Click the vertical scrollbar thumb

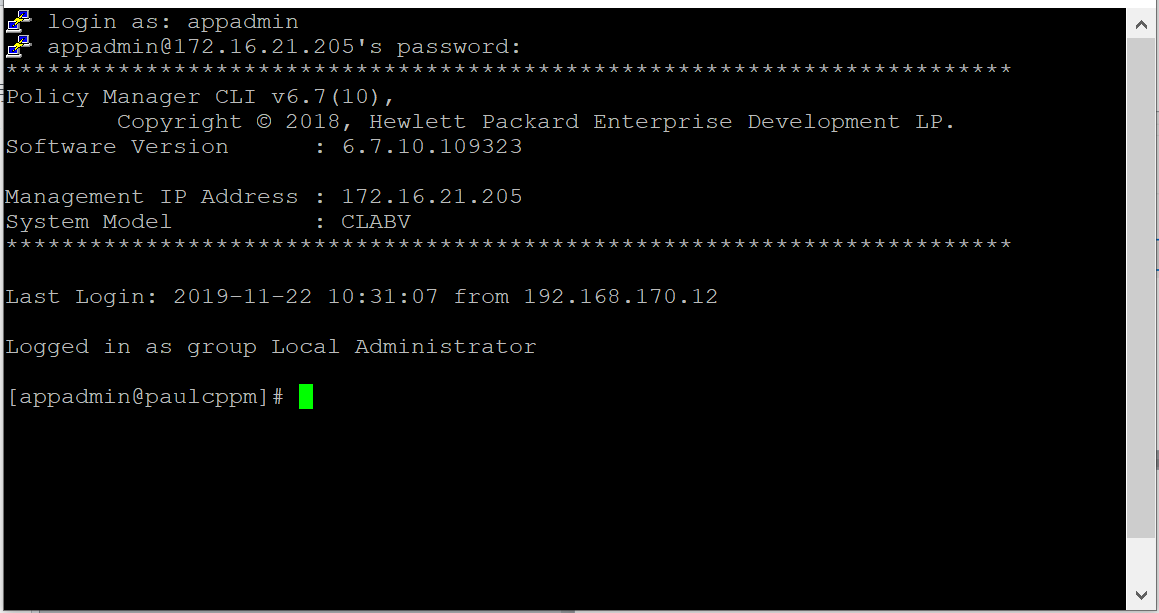[1141, 288]
